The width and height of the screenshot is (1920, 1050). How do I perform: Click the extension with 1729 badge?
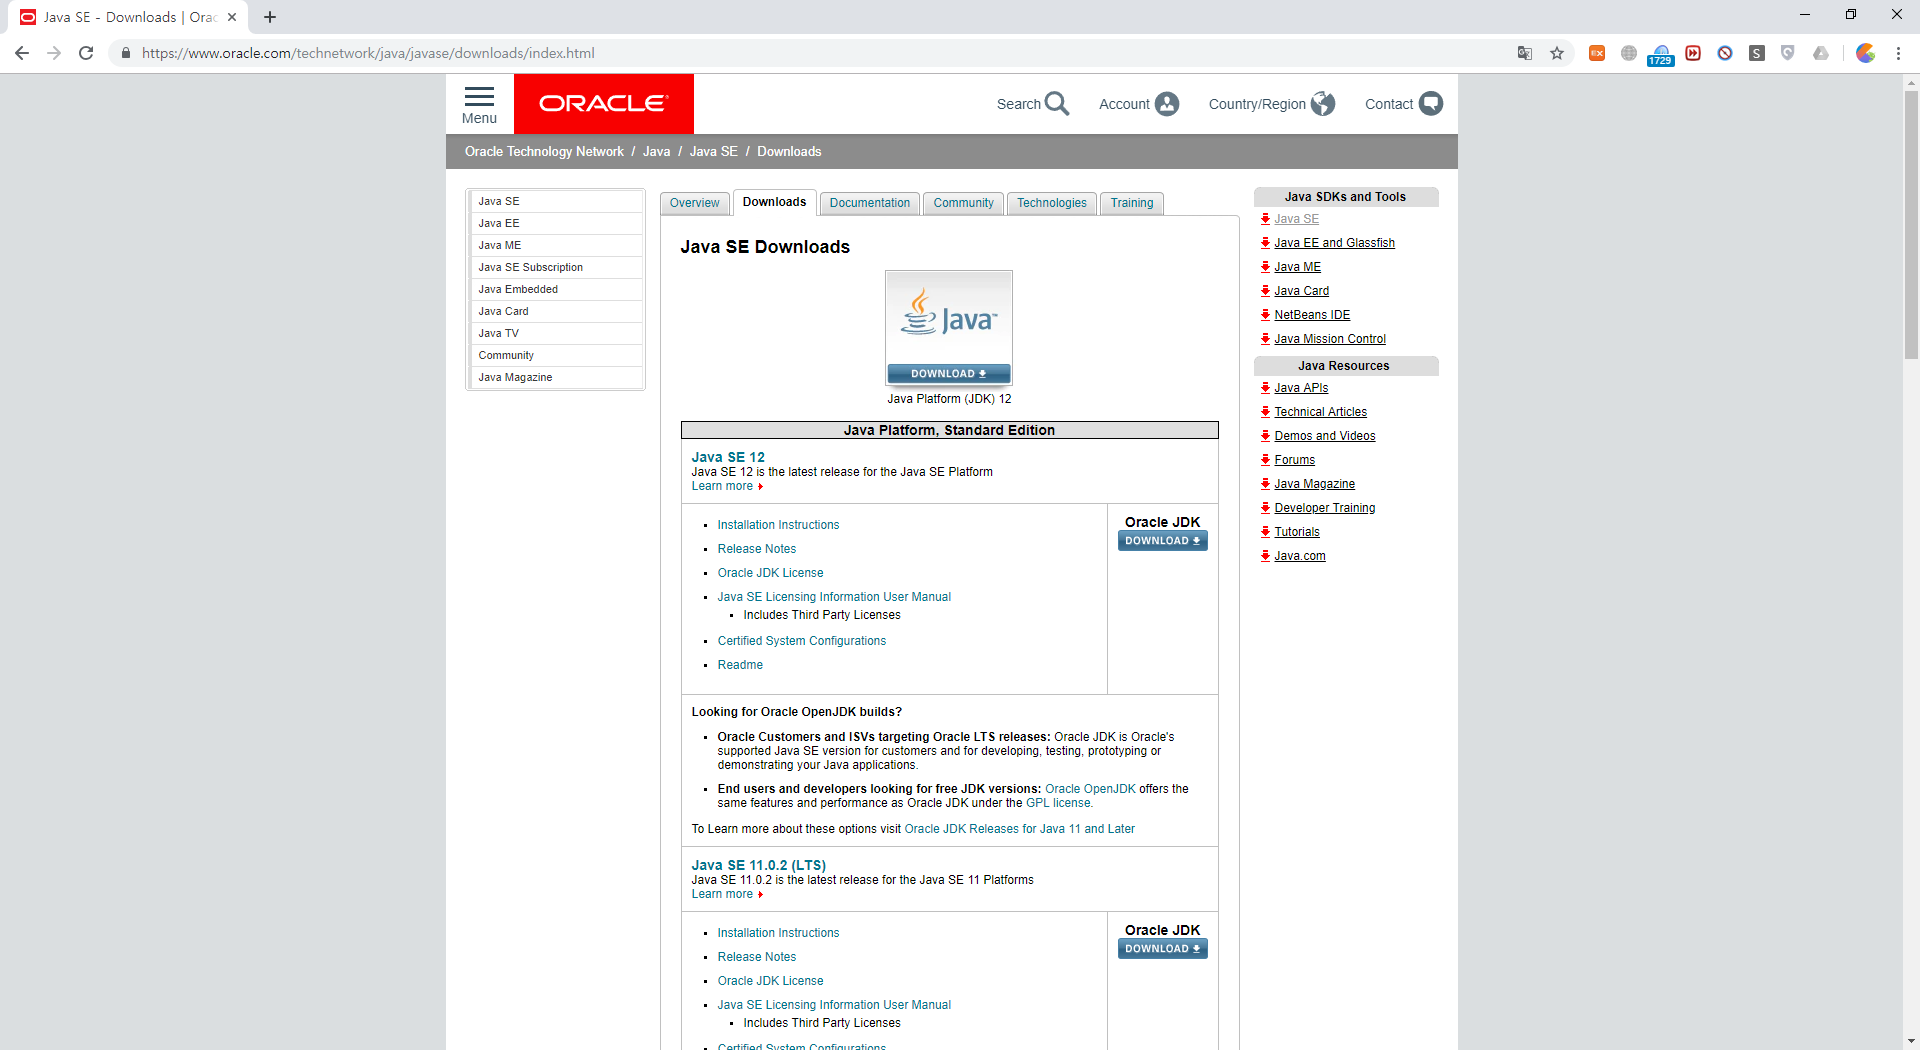(1661, 55)
